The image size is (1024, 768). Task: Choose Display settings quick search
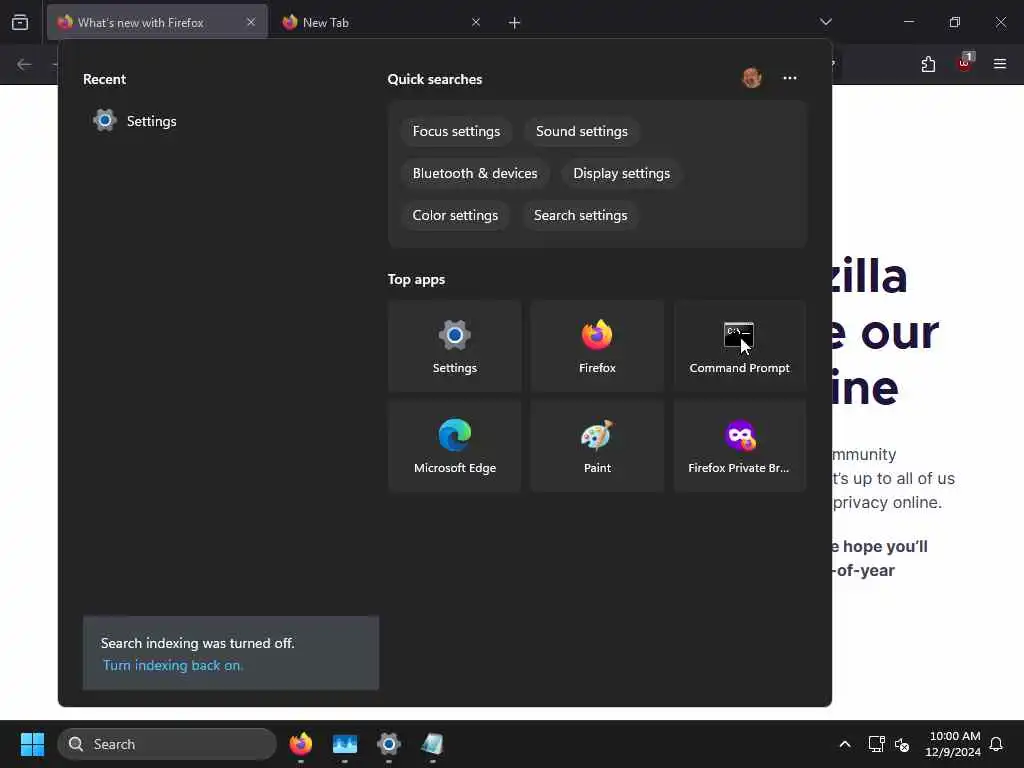[621, 173]
